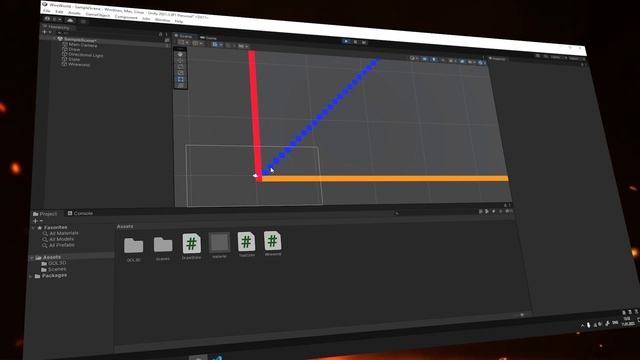Open the Layout dropdown at top right
The width and height of the screenshot is (640, 360).
[575, 58]
